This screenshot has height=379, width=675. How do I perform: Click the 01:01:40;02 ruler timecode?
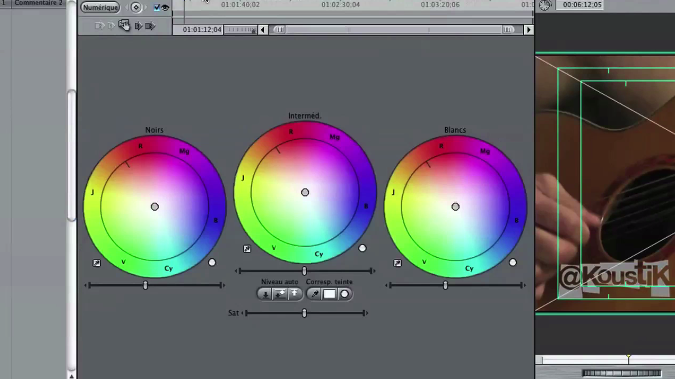(240, 5)
